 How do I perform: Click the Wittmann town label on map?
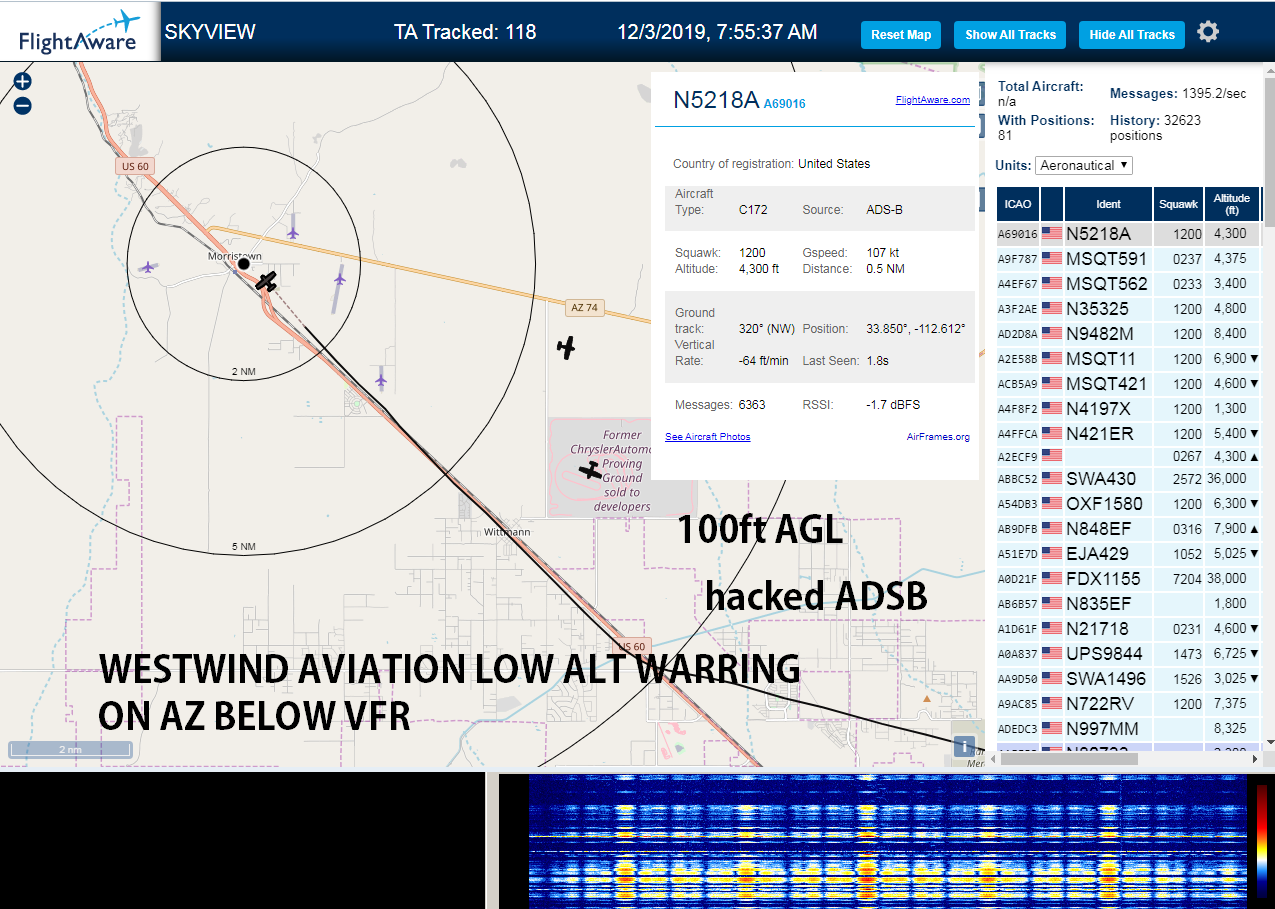507,532
